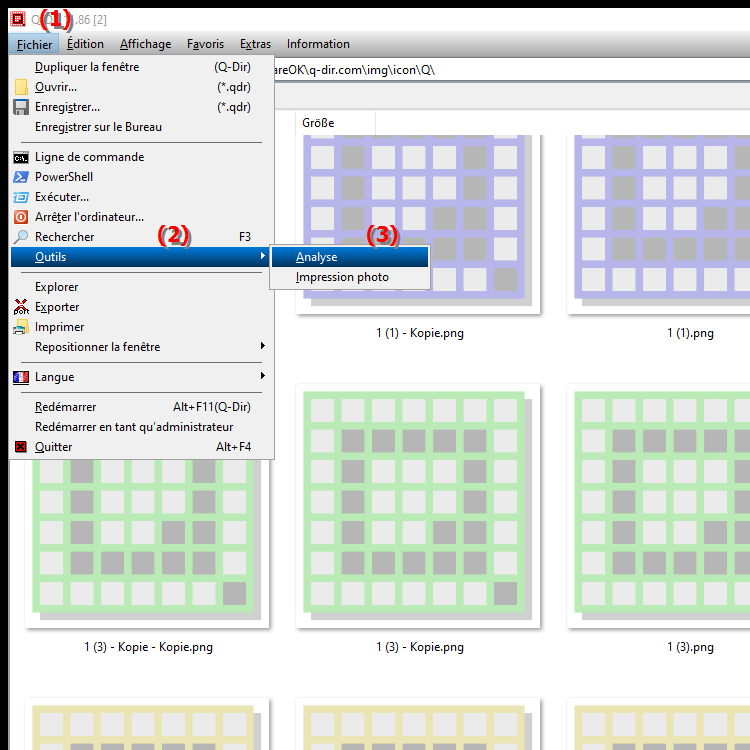The image size is (750, 750).
Task: Open the Affichage menu
Action: tap(145, 44)
